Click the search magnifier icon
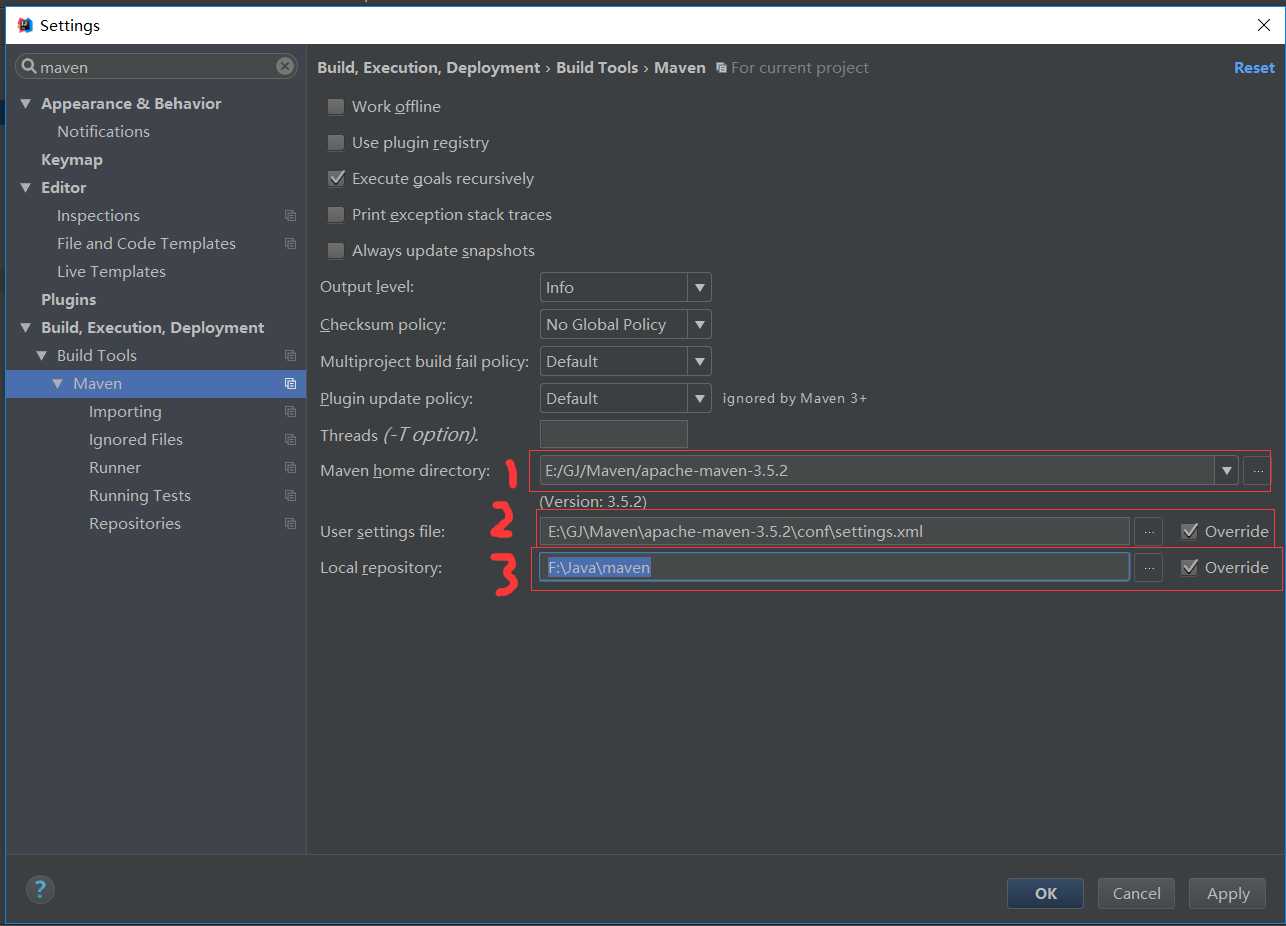 pos(28,68)
